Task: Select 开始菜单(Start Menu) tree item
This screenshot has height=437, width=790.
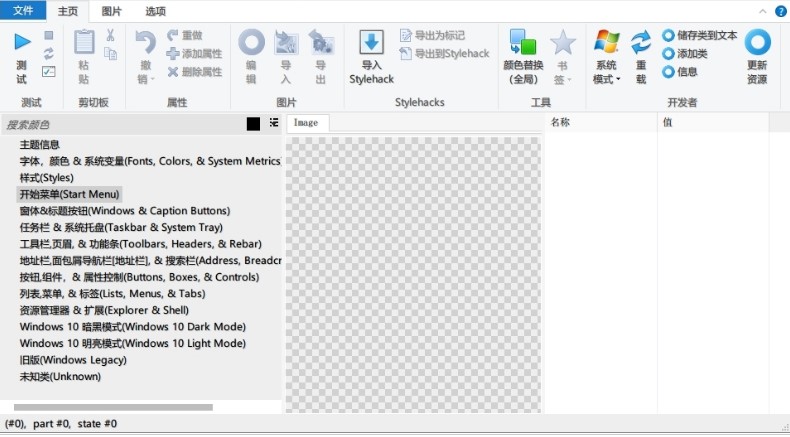Action: click(x=70, y=195)
